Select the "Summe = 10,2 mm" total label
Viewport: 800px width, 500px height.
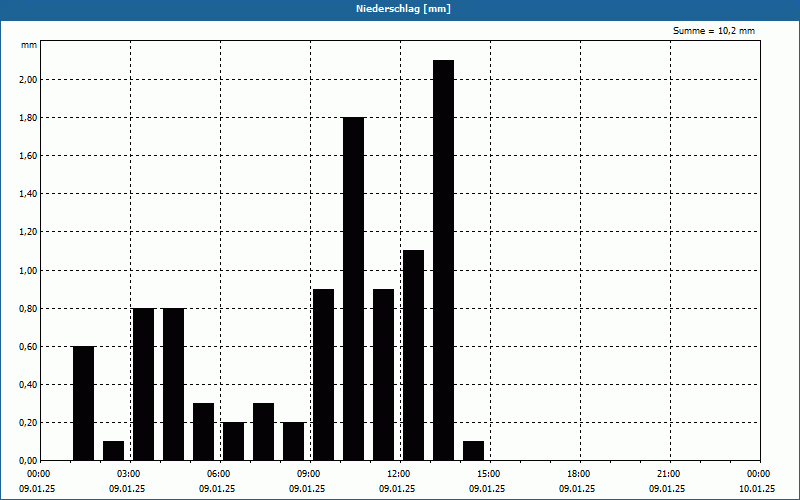point(714,31)
